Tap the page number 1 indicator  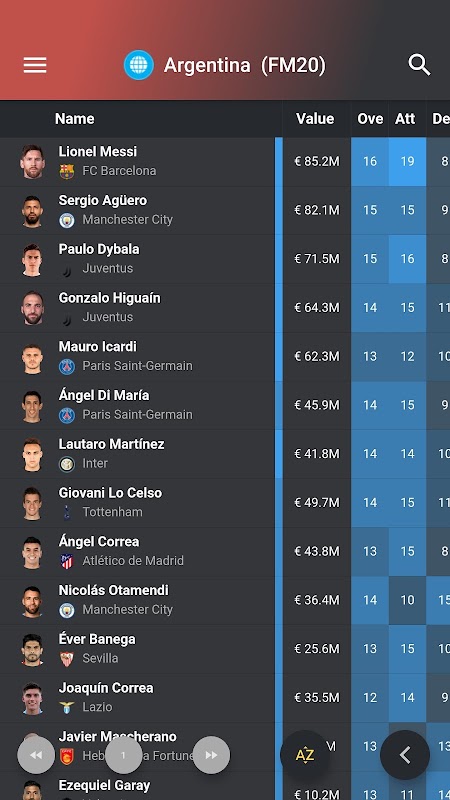(x=123, y=755)
